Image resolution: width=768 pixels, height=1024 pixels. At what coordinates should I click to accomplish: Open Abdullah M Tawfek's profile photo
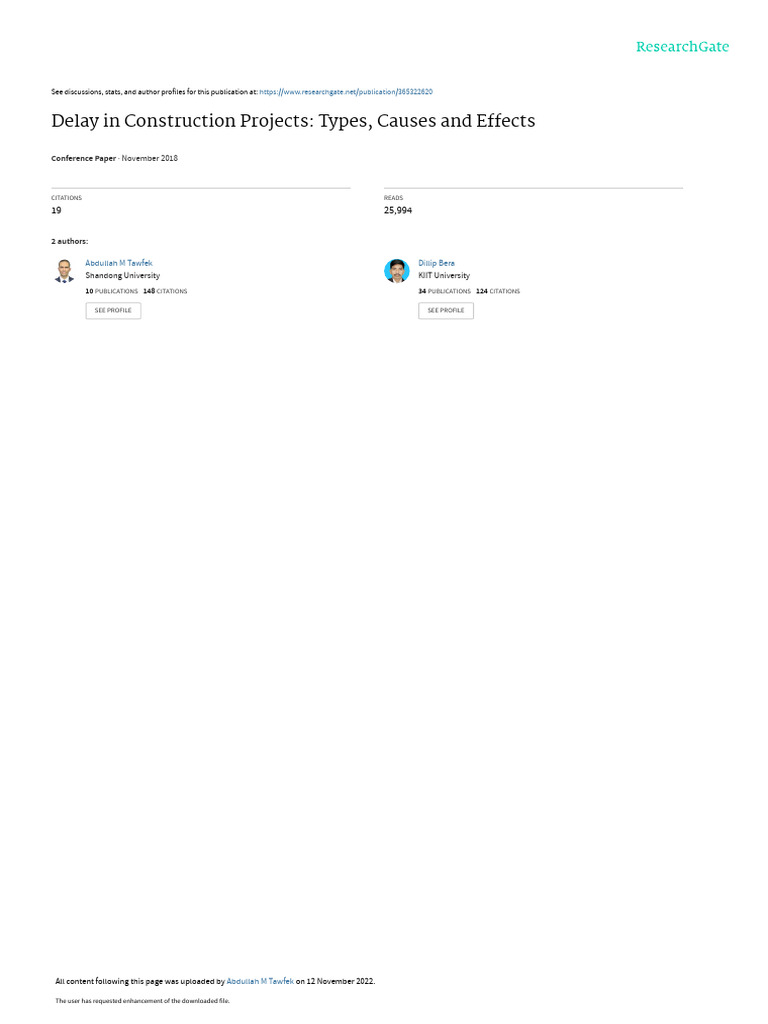click(64, 271)
